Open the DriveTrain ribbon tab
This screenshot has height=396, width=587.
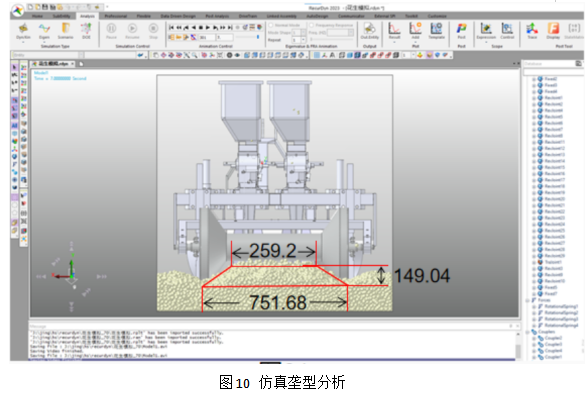(248, 16)
